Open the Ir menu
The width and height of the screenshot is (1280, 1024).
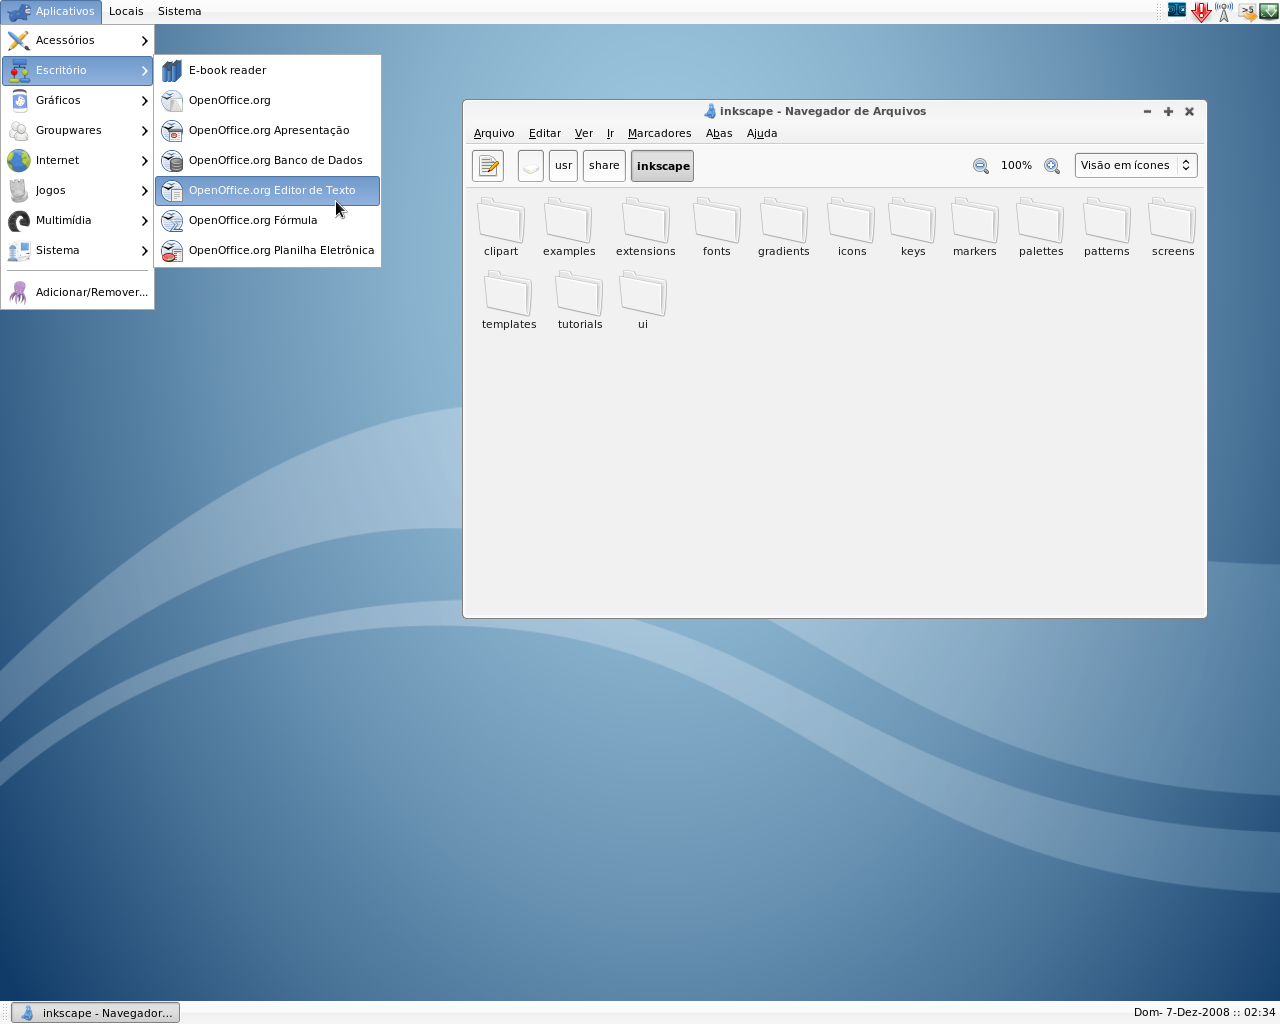click(610, 133)
